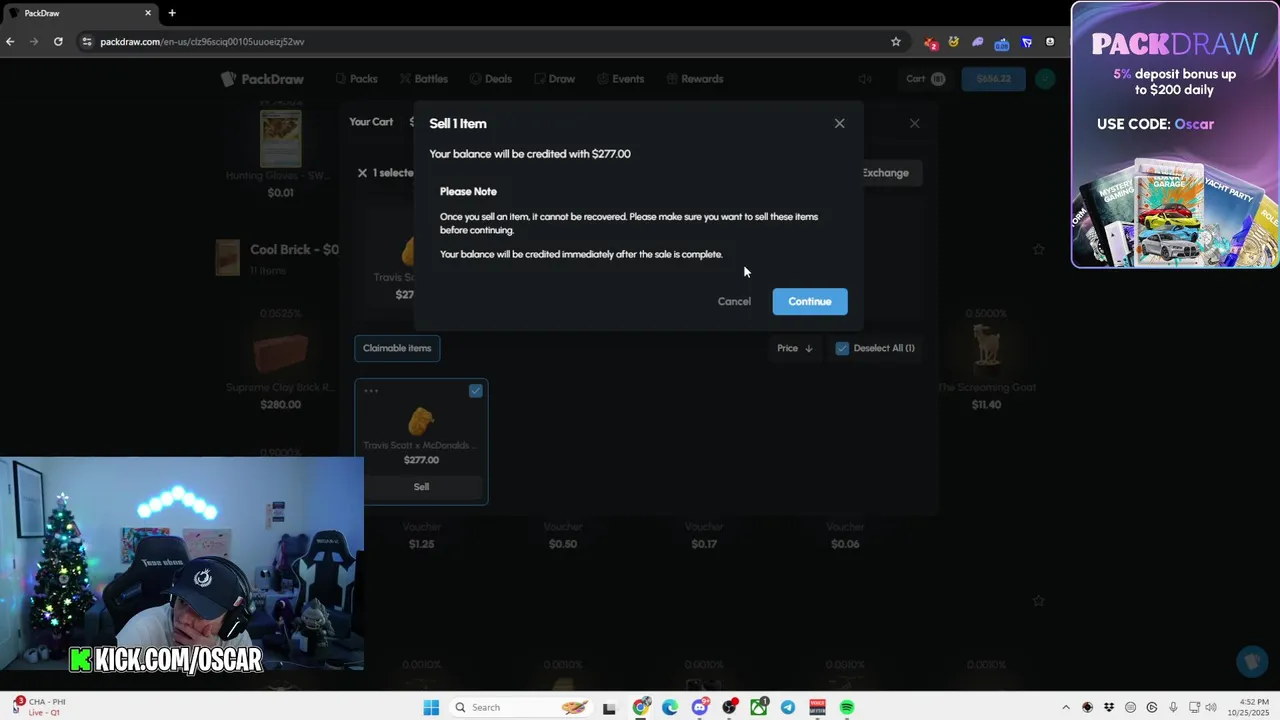
Task: Click the microphone tray icon
Action: (x=1173, y=707)
